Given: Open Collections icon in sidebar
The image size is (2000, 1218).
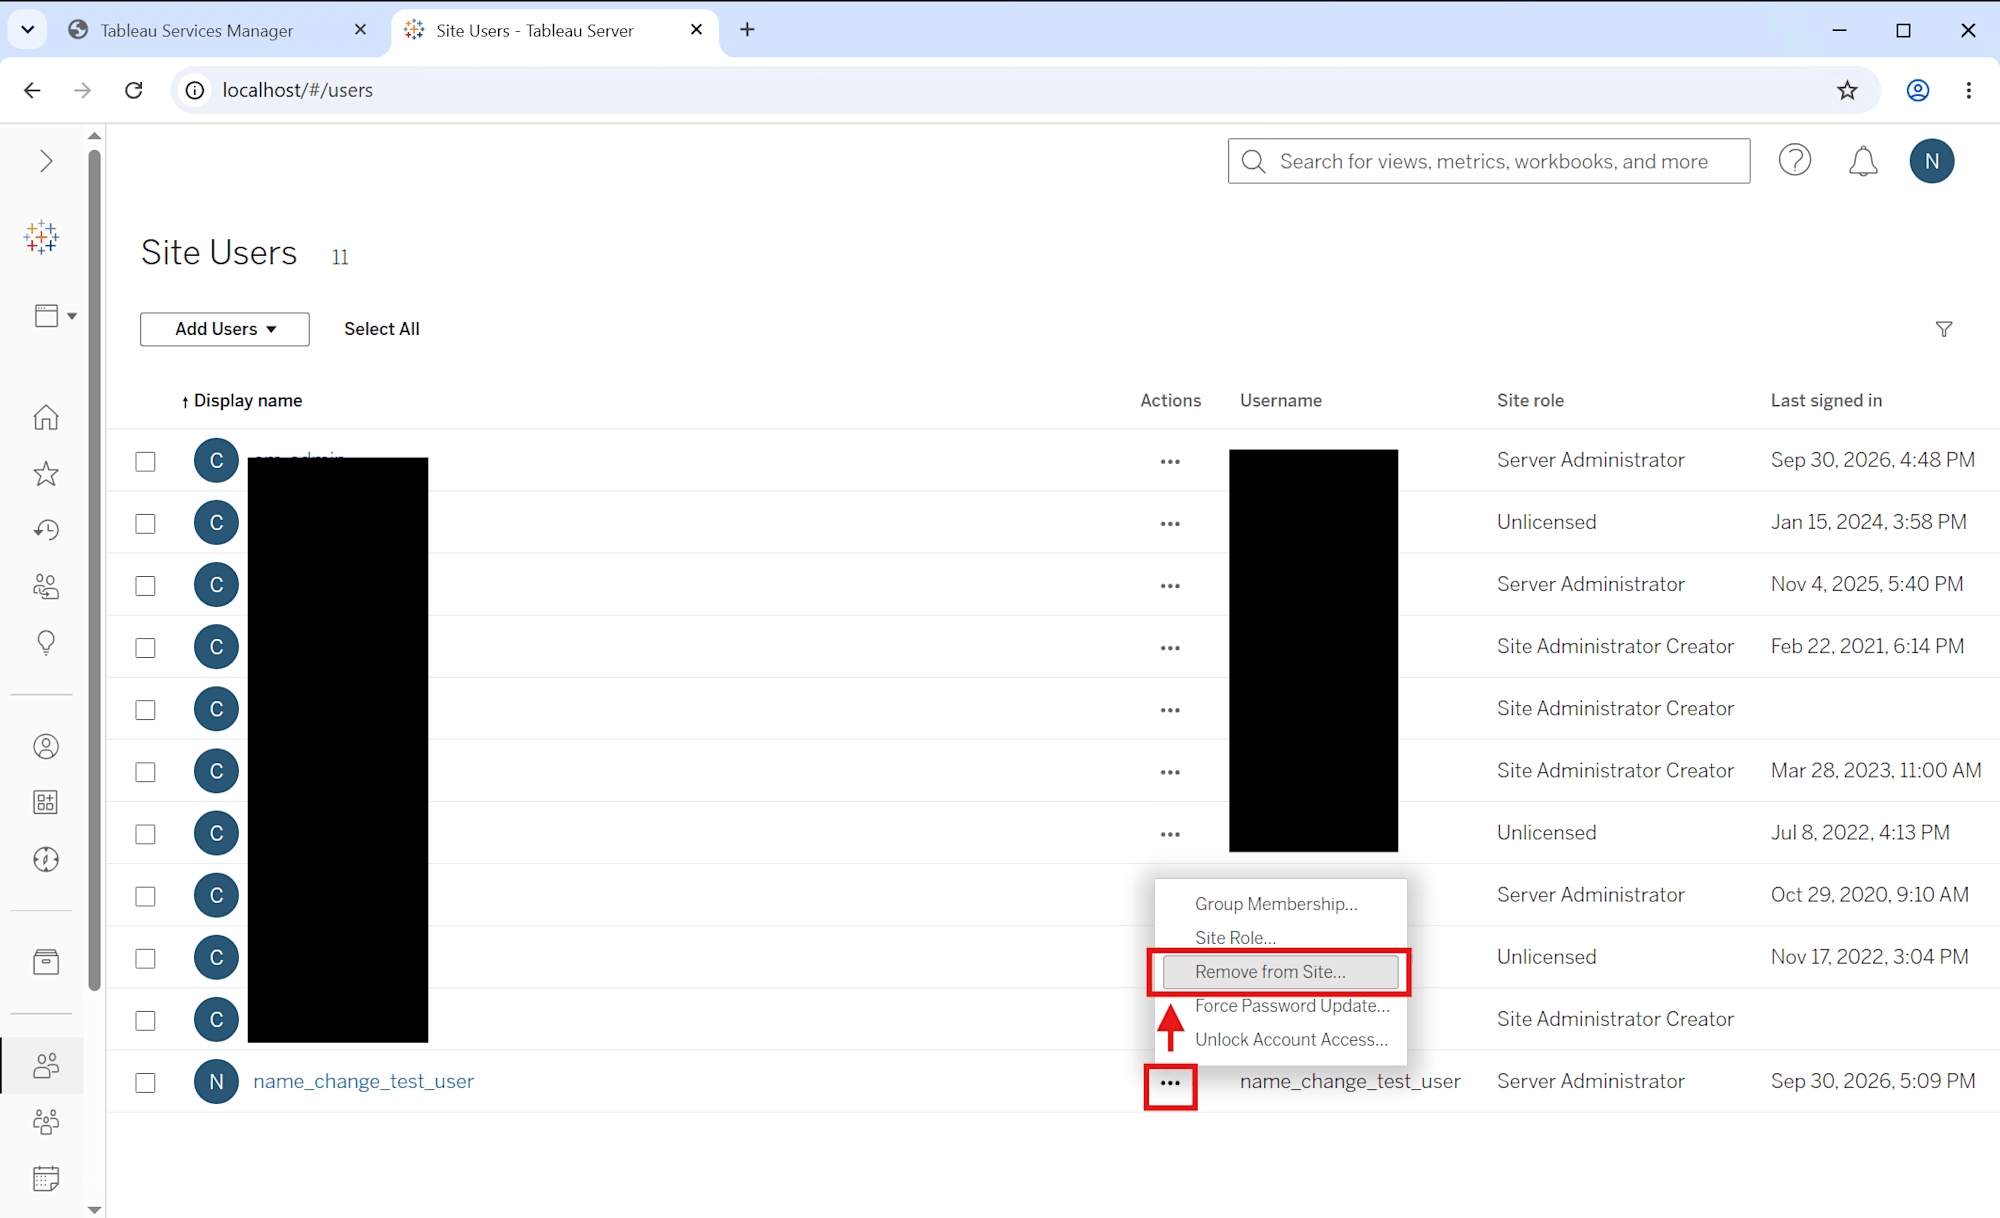Looking at the screenshot, I should [x=46, y=802].
